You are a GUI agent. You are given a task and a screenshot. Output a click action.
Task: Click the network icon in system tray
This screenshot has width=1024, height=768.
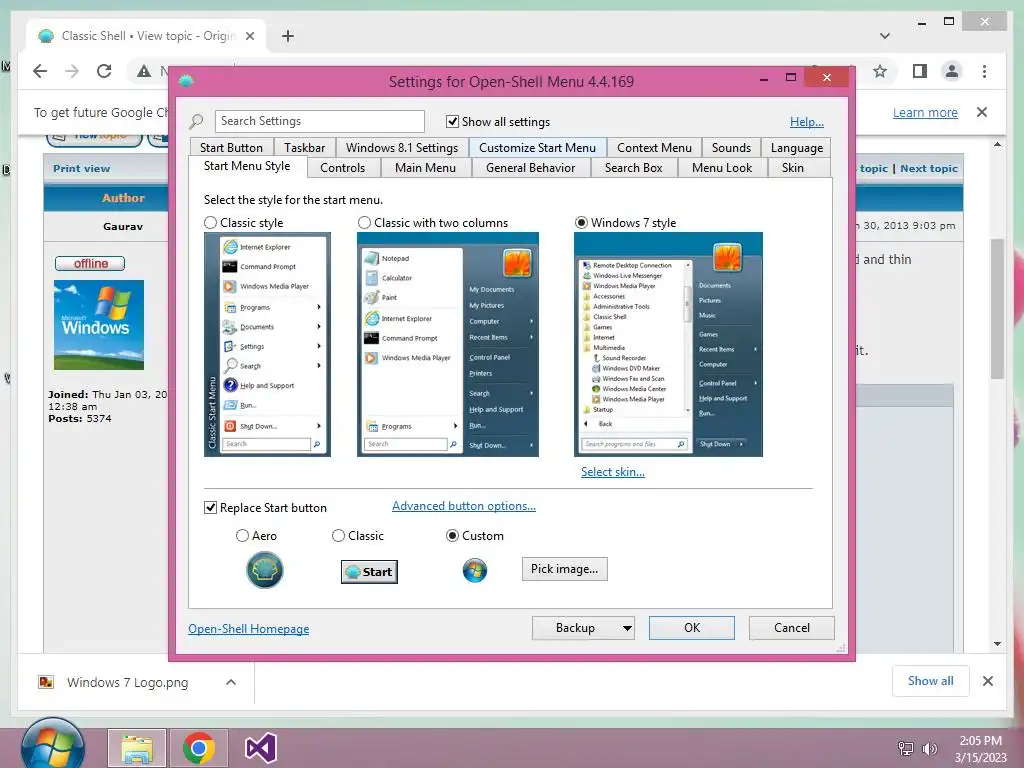tap(906, 748)
